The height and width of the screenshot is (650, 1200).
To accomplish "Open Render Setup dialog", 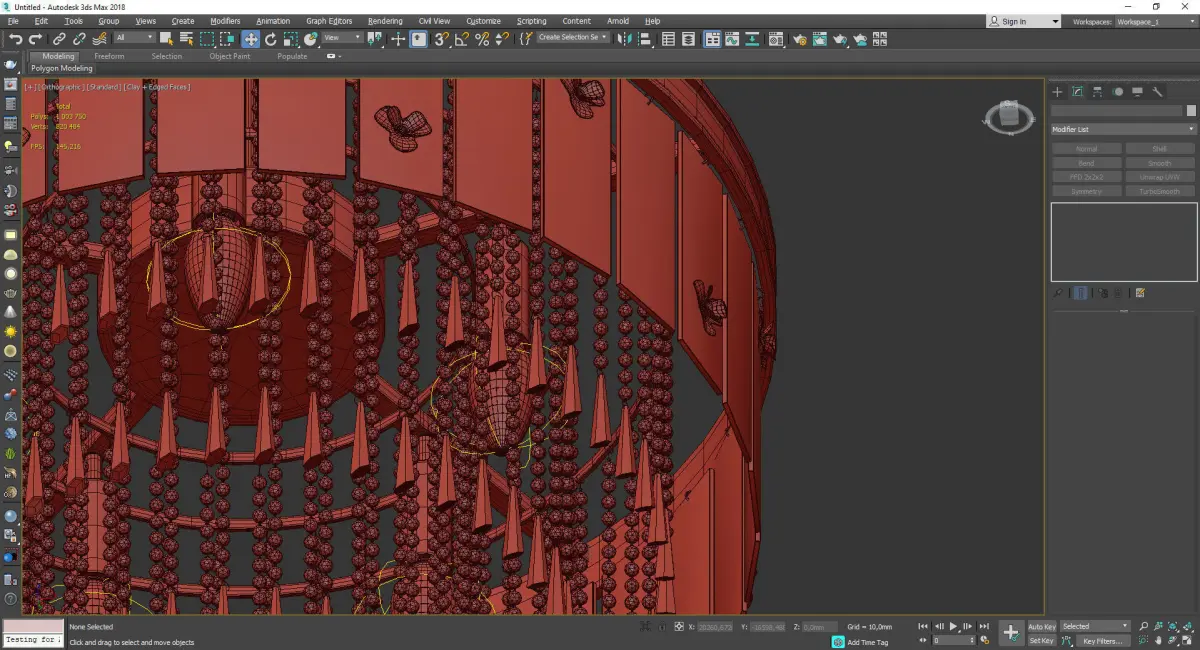I will coord(800,39).
